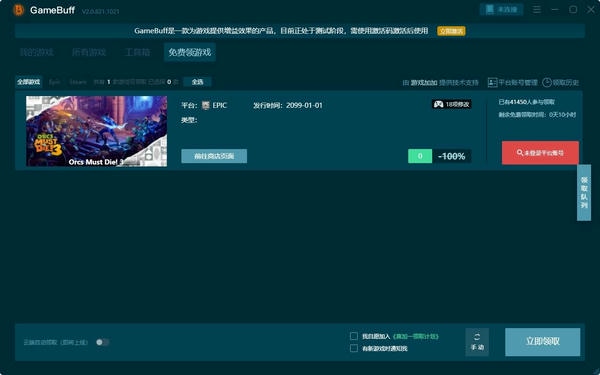Open the hamburger menu in title bar
This screenshot has height=375, width=600.
click(537, 10)
